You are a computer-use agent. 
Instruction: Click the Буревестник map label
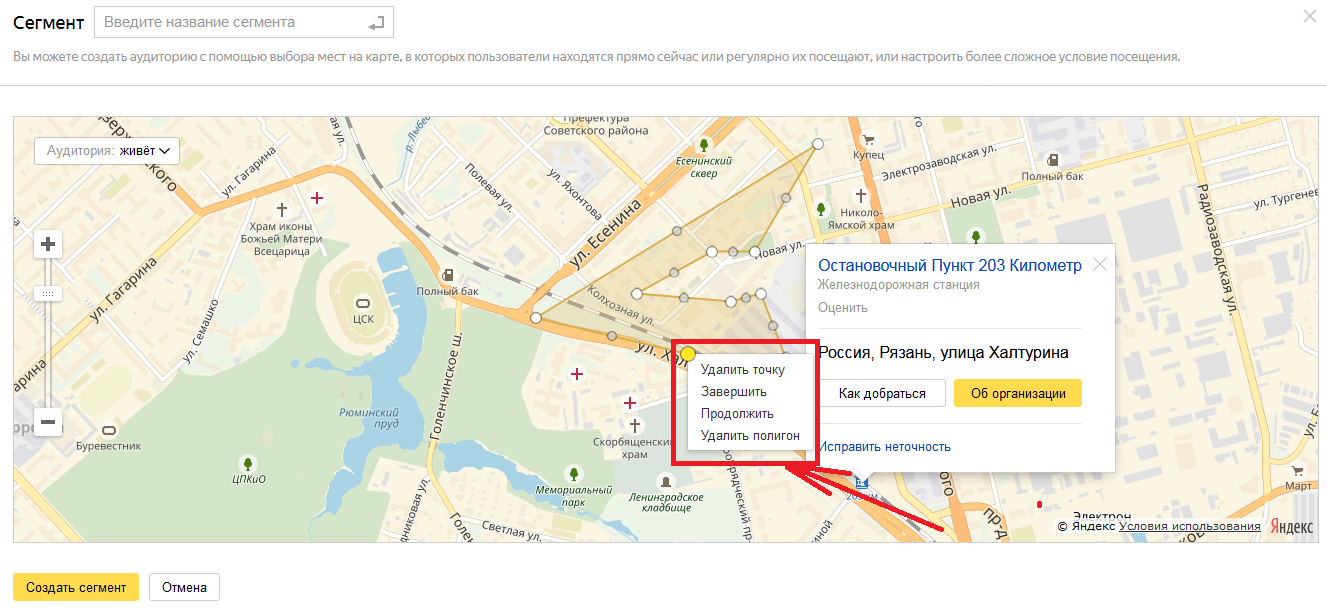tap(108, 446)
